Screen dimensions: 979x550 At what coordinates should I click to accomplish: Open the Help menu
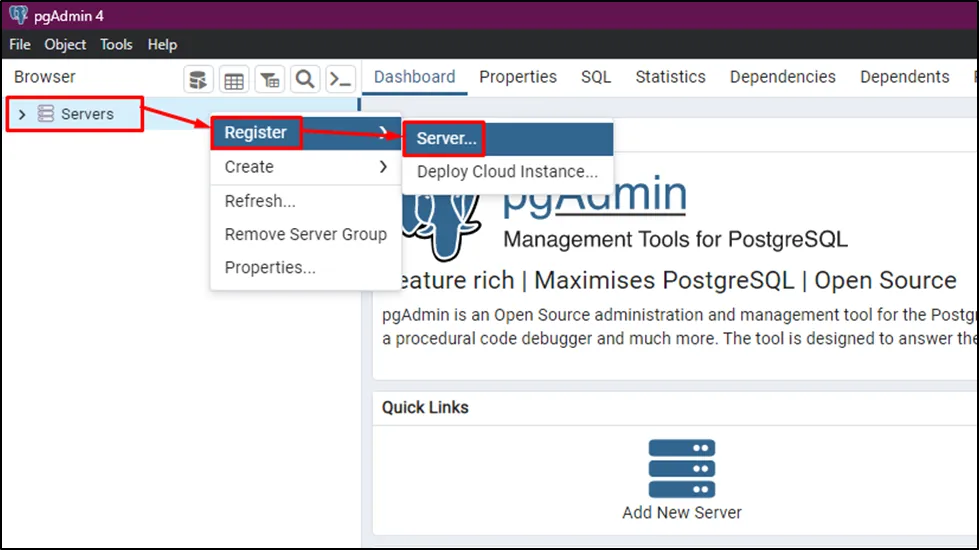pyautogui.click(x=162, y=45)
